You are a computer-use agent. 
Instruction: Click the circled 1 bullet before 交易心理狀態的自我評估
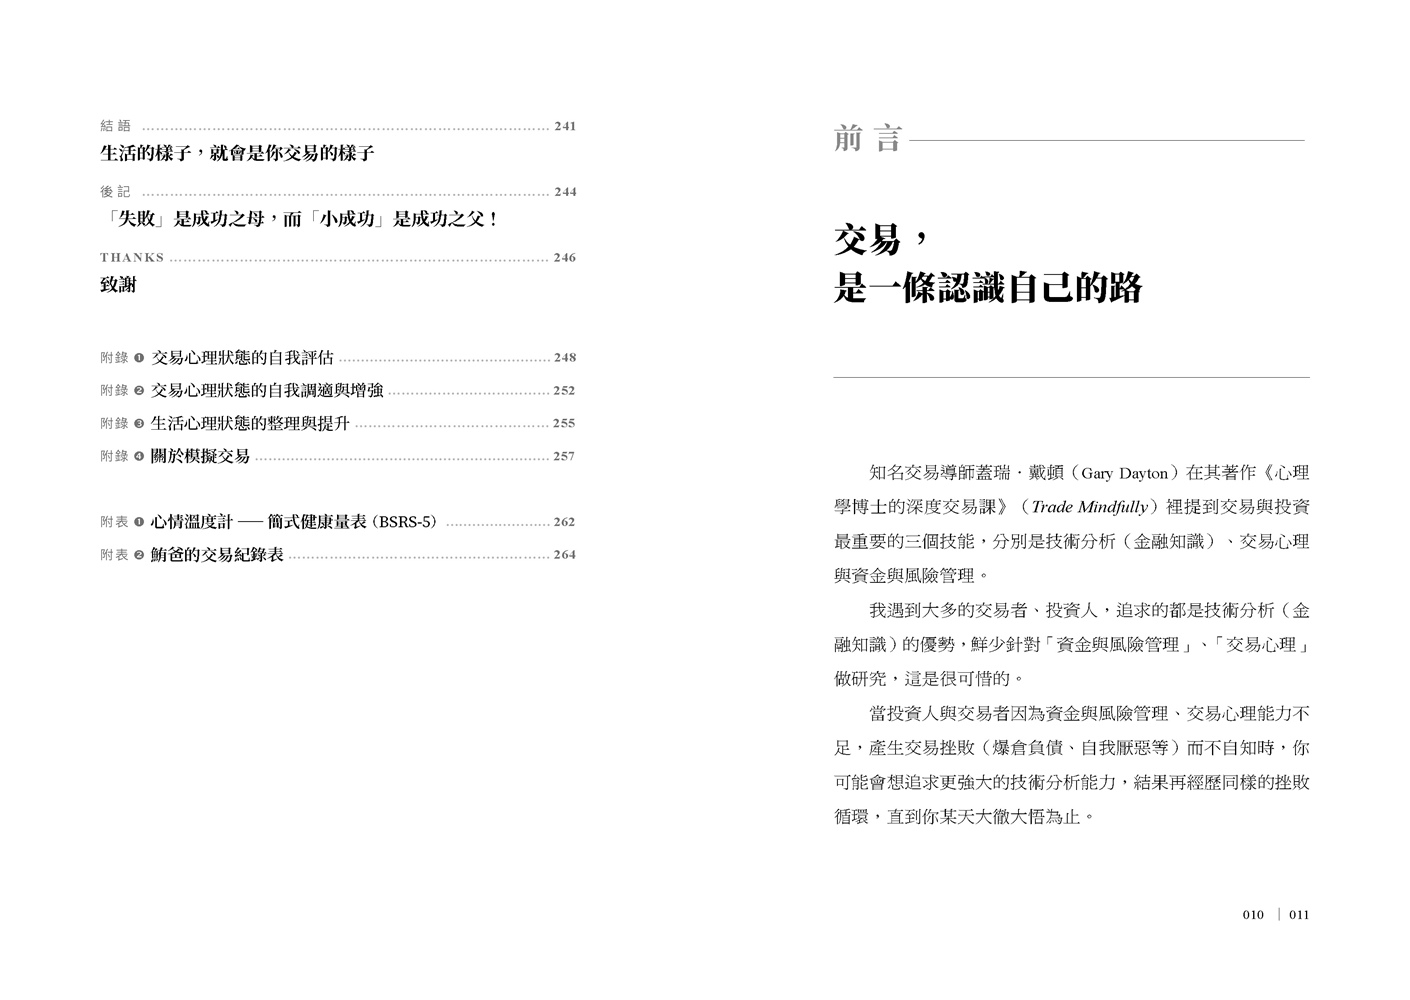coord(139,358)
